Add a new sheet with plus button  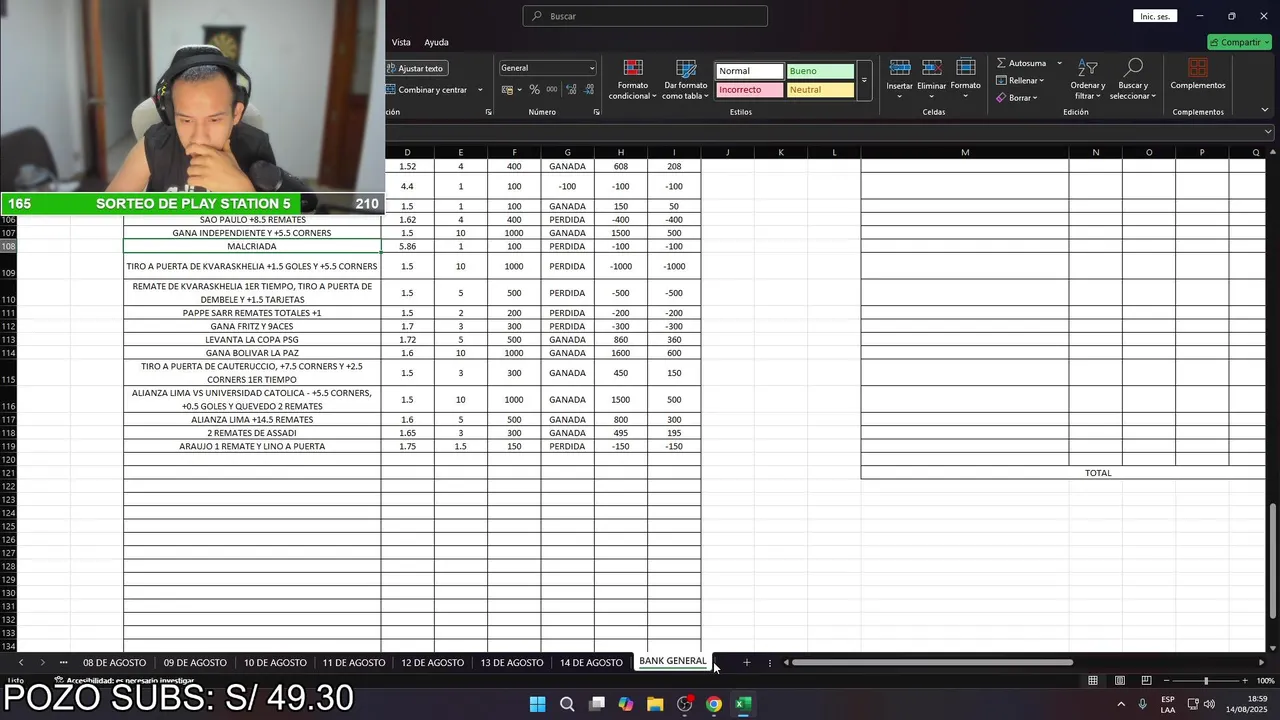746,662
